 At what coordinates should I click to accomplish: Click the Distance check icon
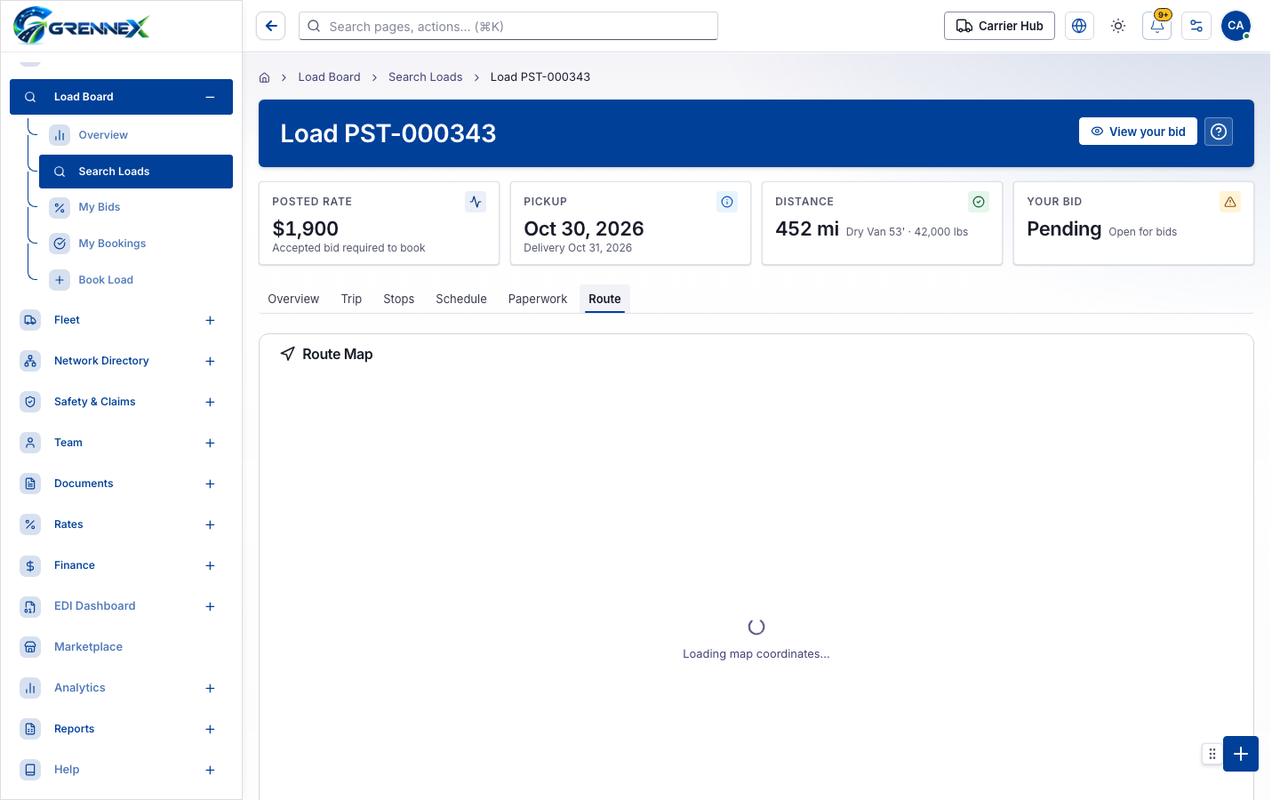(979, 202)
